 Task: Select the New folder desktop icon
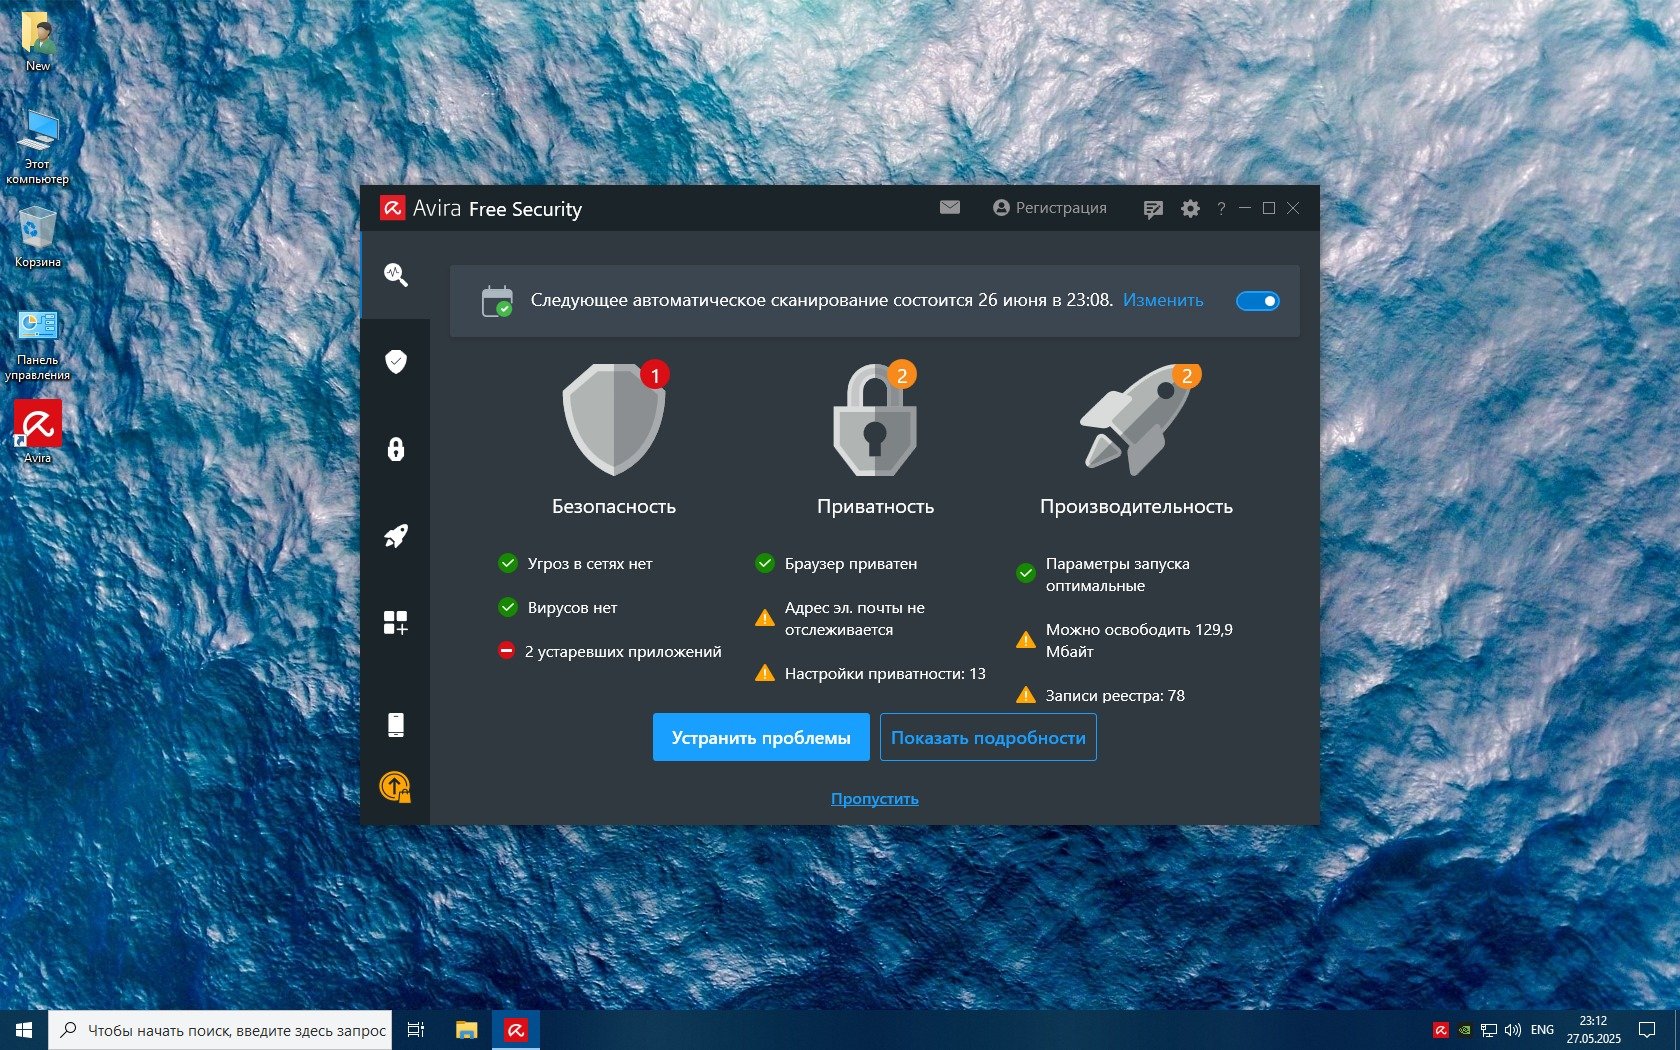38,42
